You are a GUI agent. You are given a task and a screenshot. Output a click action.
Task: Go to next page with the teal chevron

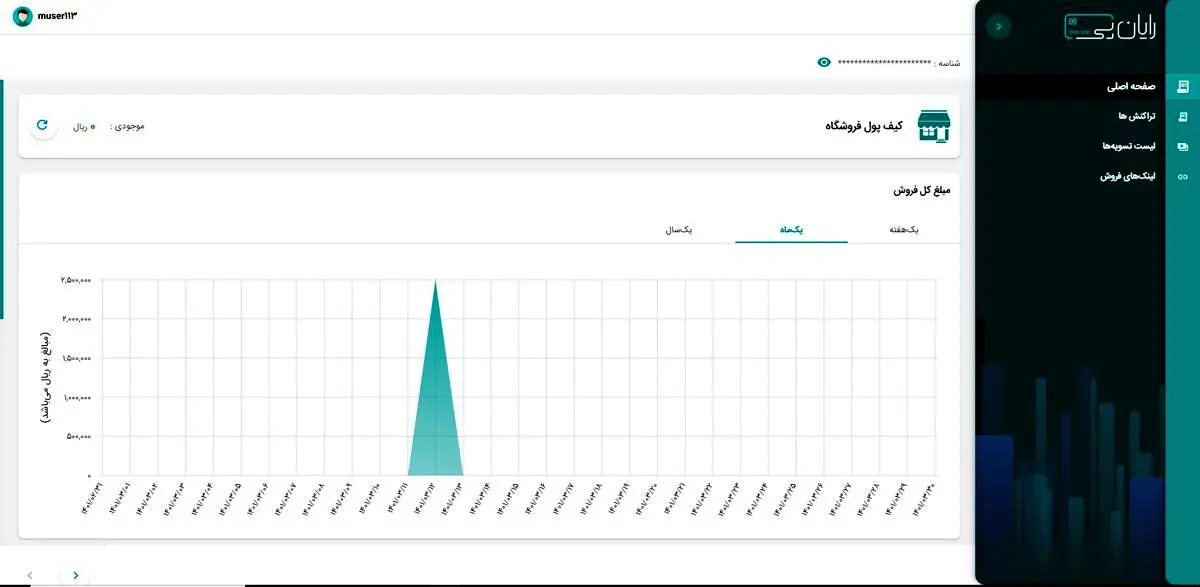[75, 575]
